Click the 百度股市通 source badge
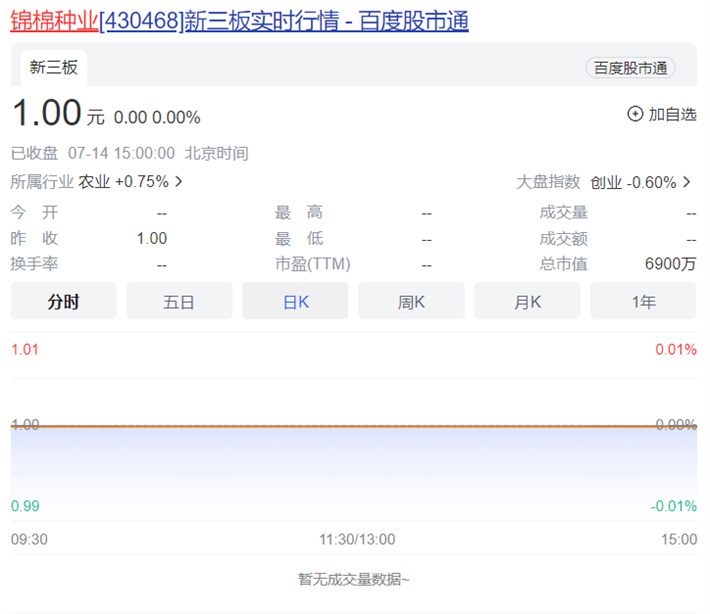This screenshot has width=710, height=614. pyautogui.click(x=630, y=68)
